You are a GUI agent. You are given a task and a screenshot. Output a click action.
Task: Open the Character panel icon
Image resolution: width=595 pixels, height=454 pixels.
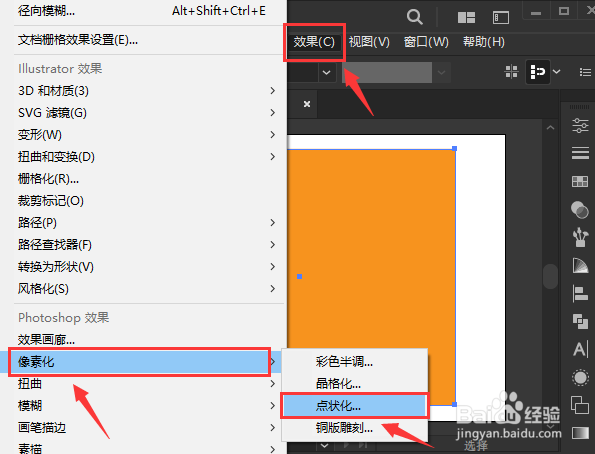[581, 349]
